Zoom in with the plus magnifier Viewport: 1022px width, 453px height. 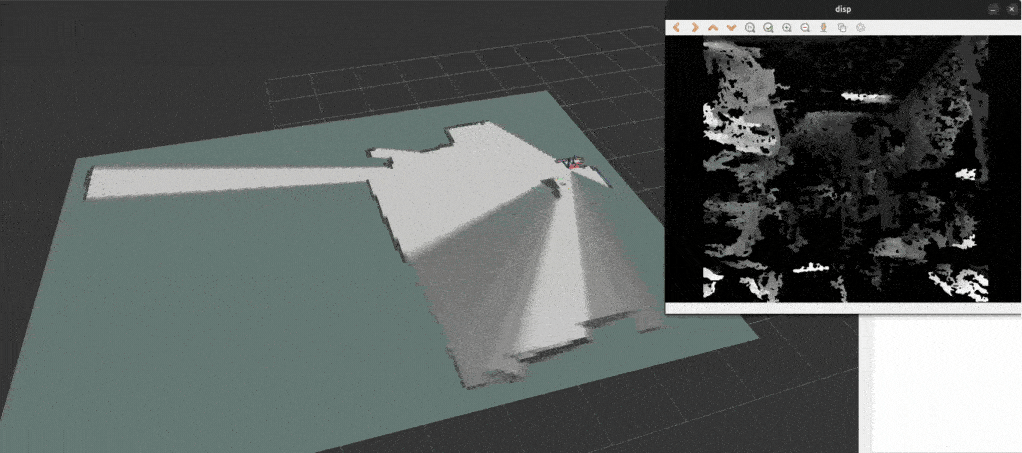coord(787,27)
